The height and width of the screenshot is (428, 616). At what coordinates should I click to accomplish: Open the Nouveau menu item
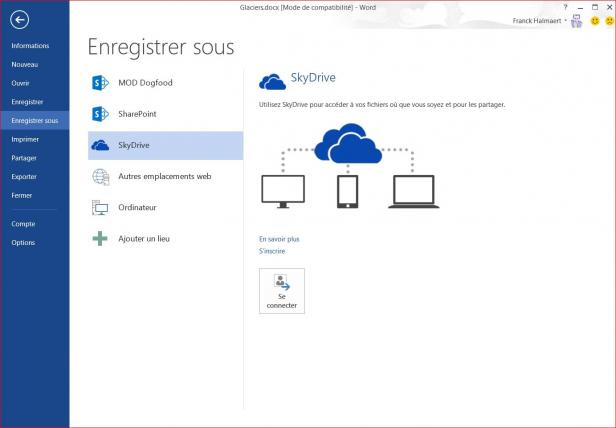pyautogui.click(x=25, y=64)
